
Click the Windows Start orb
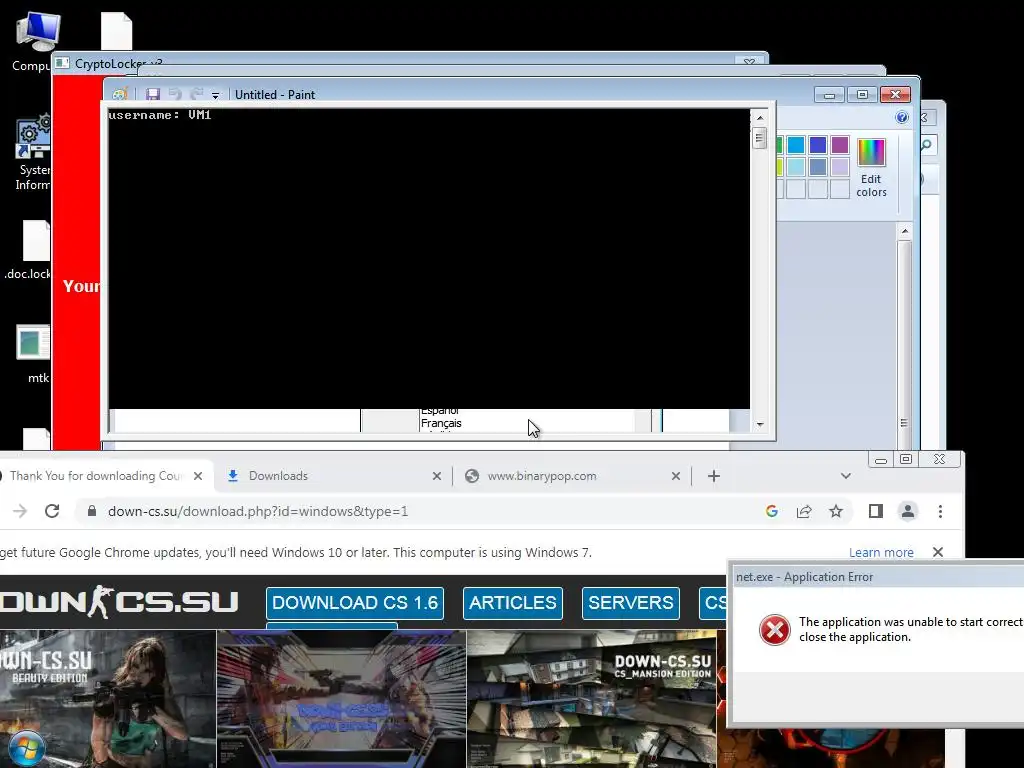click(x=26, y=749)
